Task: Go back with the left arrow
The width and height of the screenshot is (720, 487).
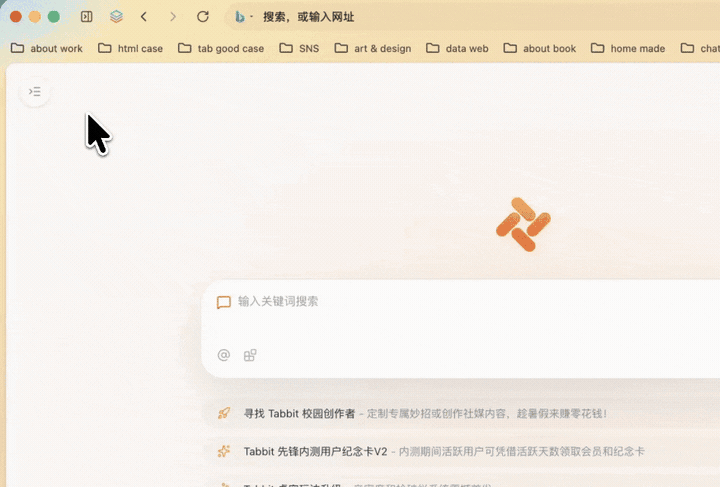Action: [144, 17]
